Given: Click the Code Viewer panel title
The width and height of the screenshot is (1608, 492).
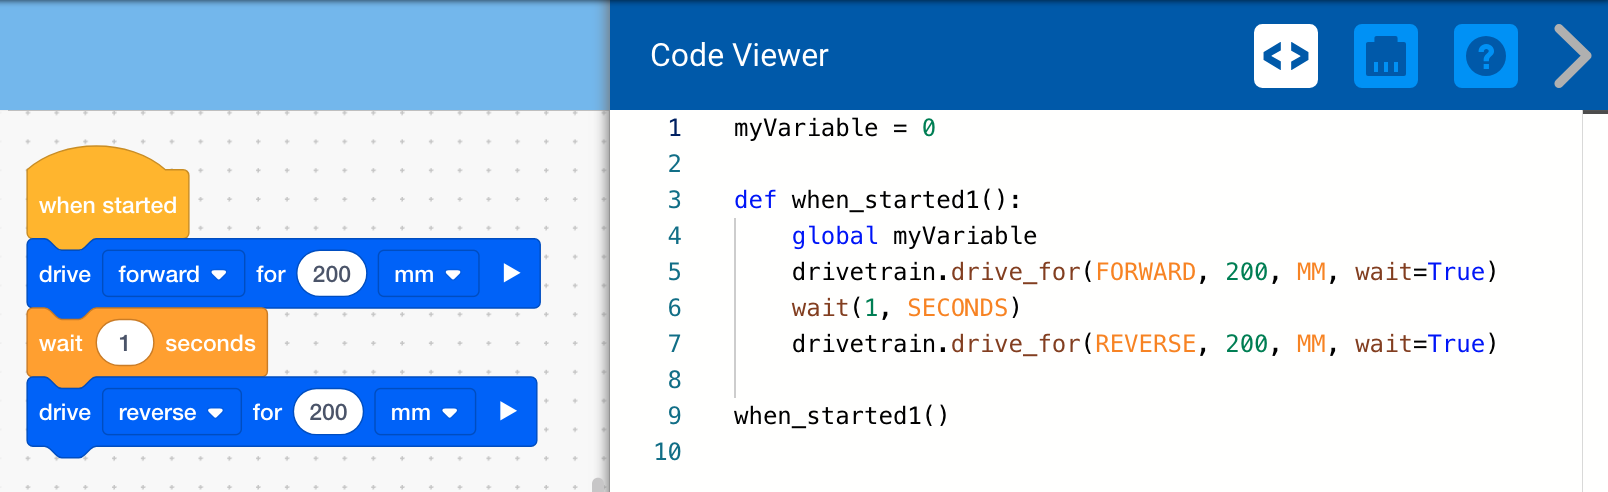Looking at the screenshot, I should coord(739,55).
